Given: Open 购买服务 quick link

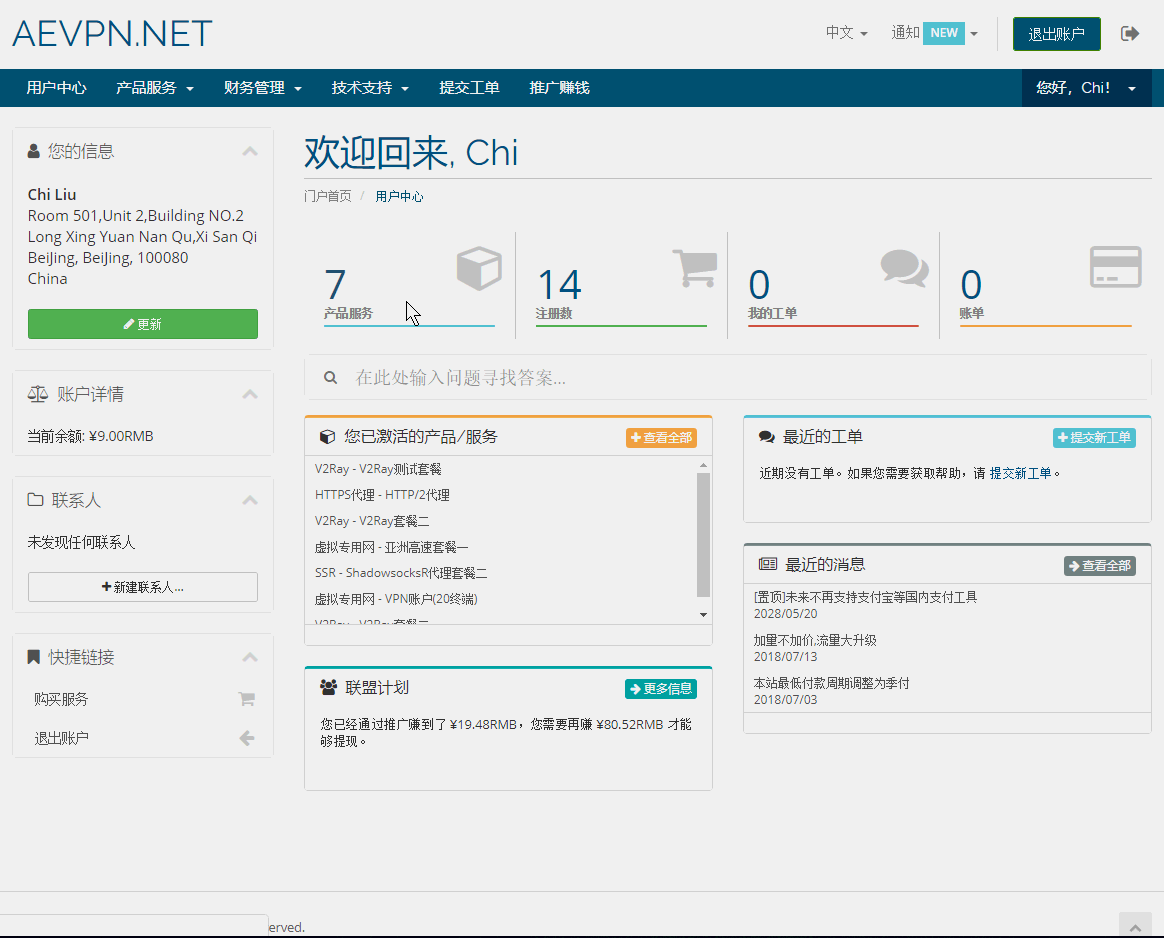Looking at the screenshot, I should point(144,699).
